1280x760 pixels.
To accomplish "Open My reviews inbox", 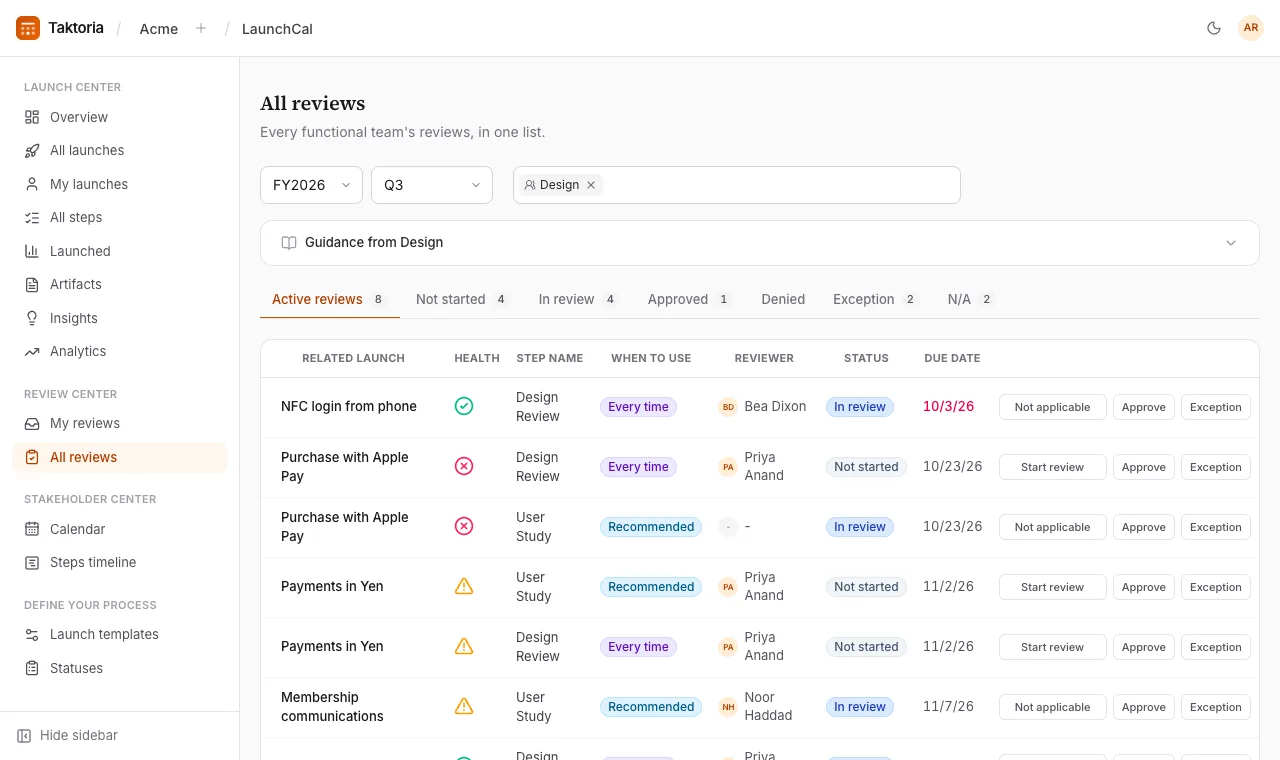I will (119, 423).
